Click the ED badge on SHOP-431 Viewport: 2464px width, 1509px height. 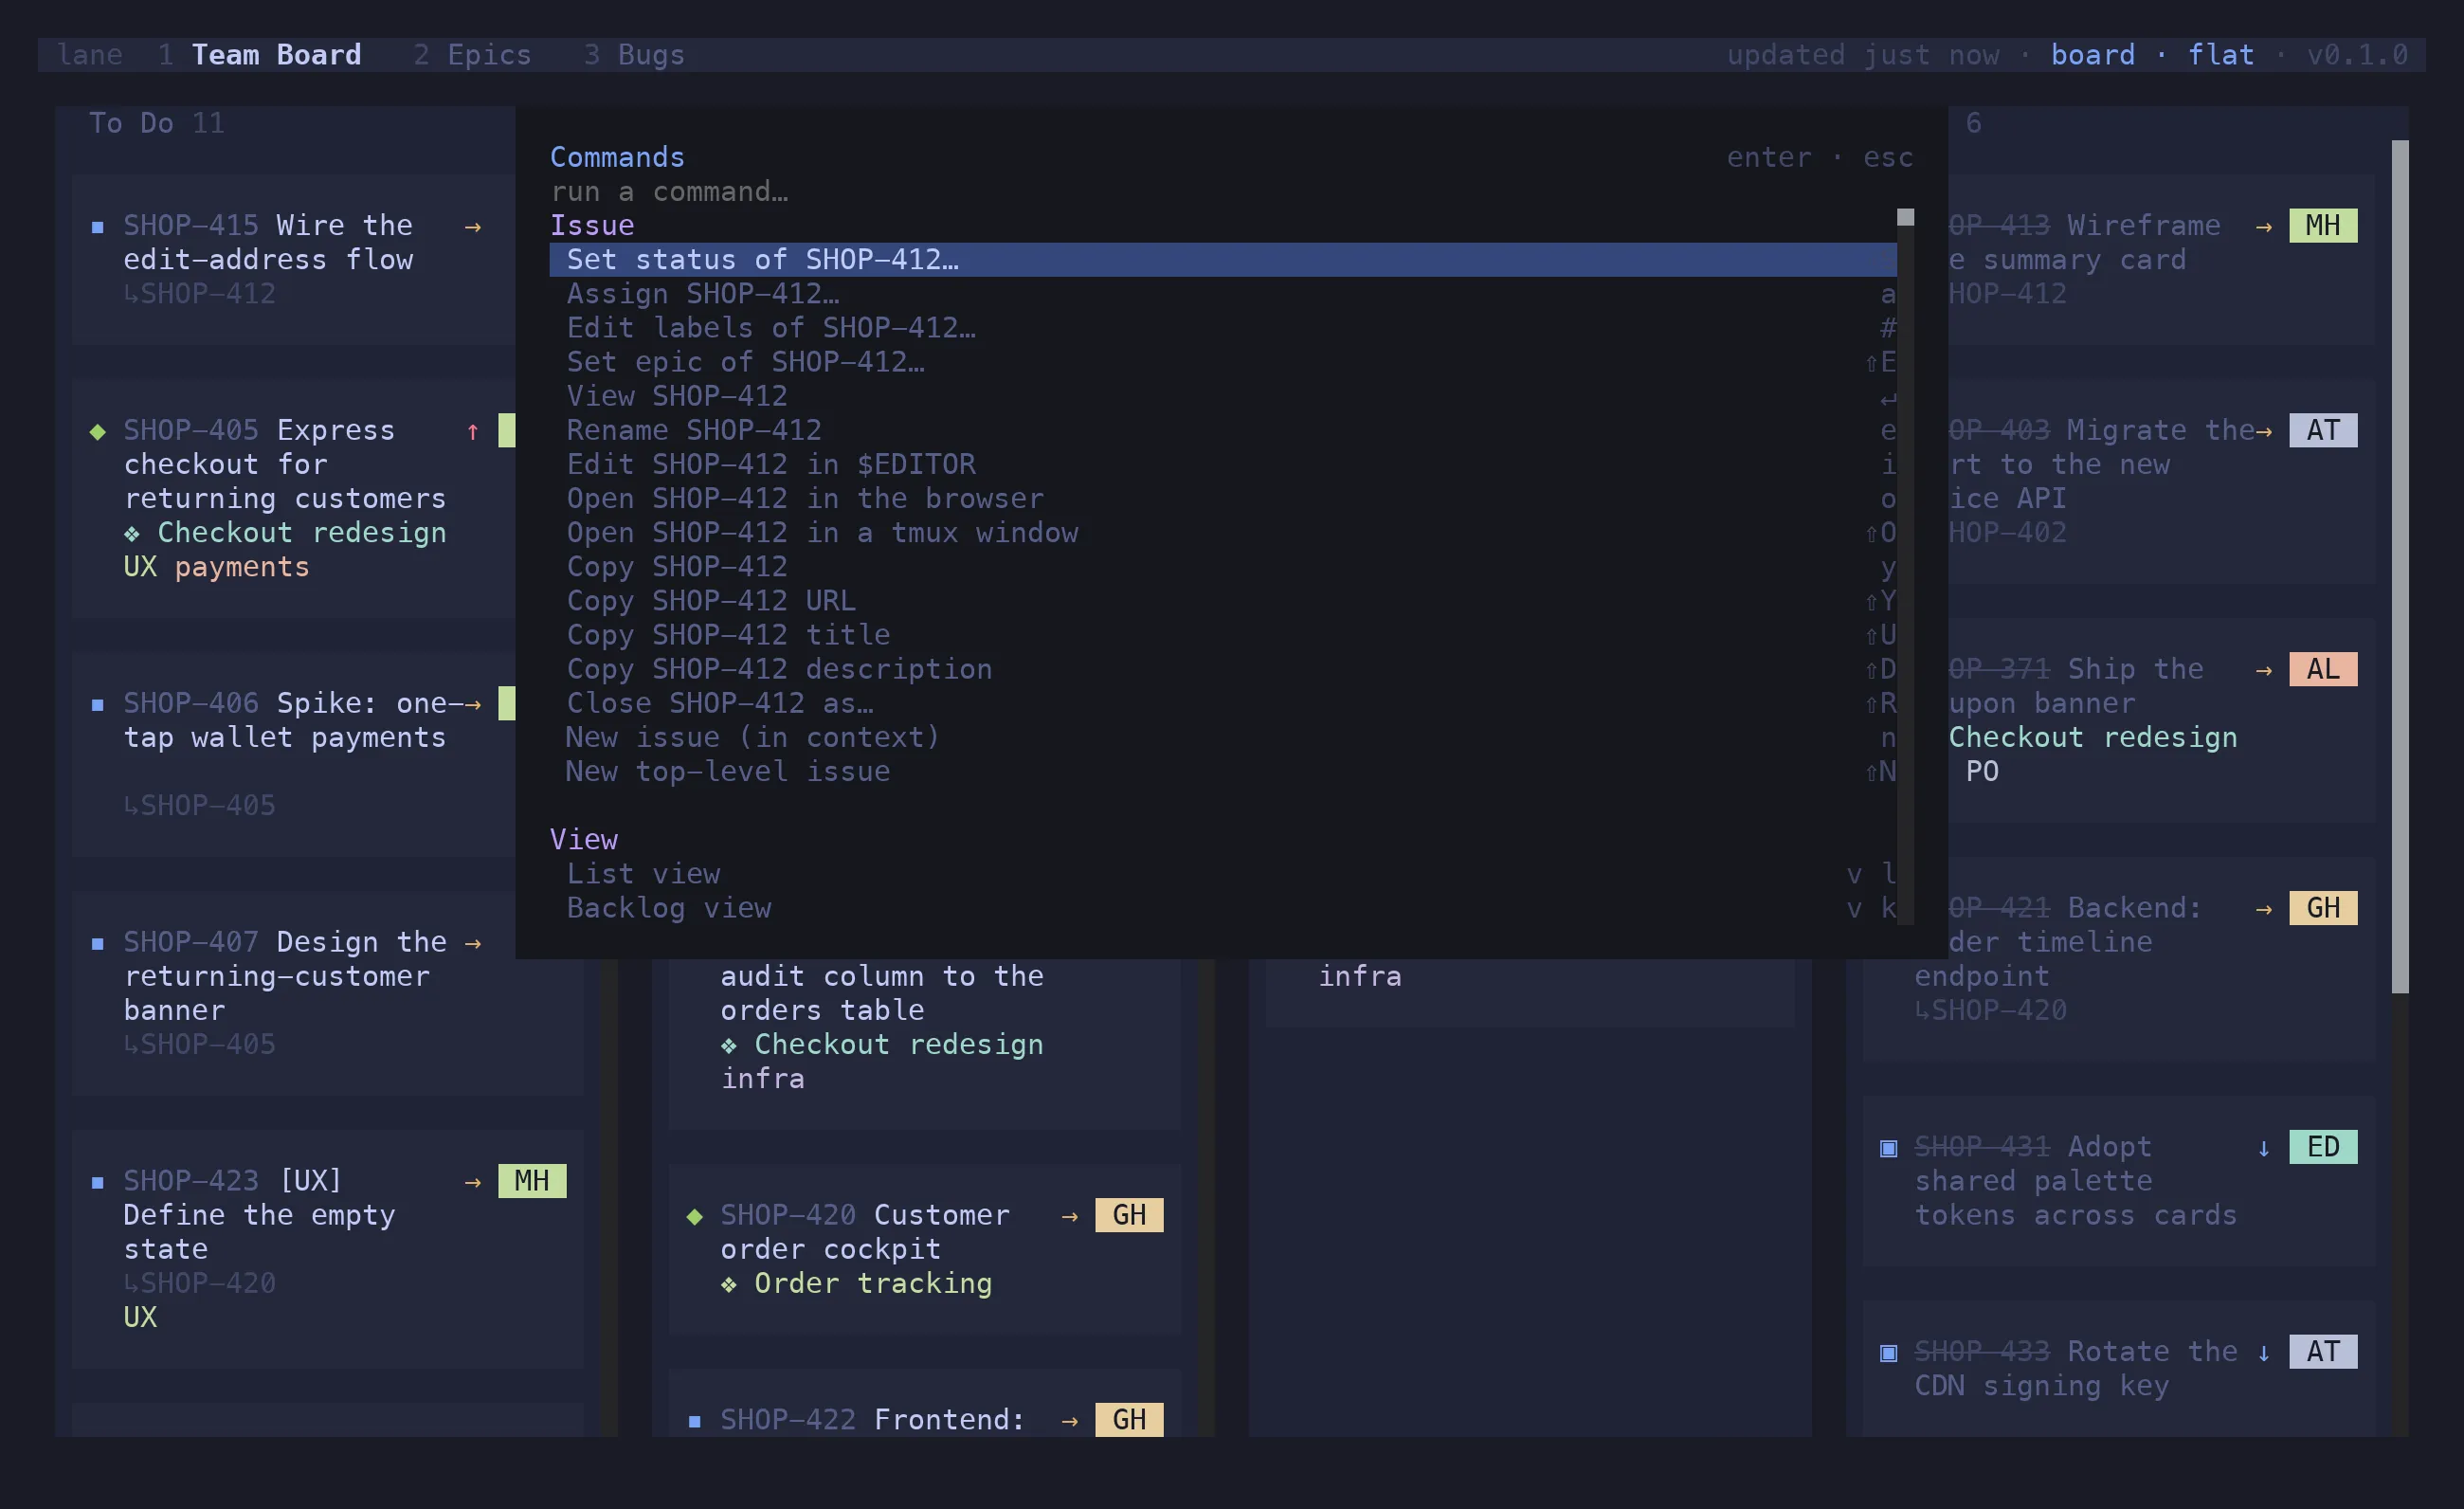pyautogui.click(x=2323, y=1147)
